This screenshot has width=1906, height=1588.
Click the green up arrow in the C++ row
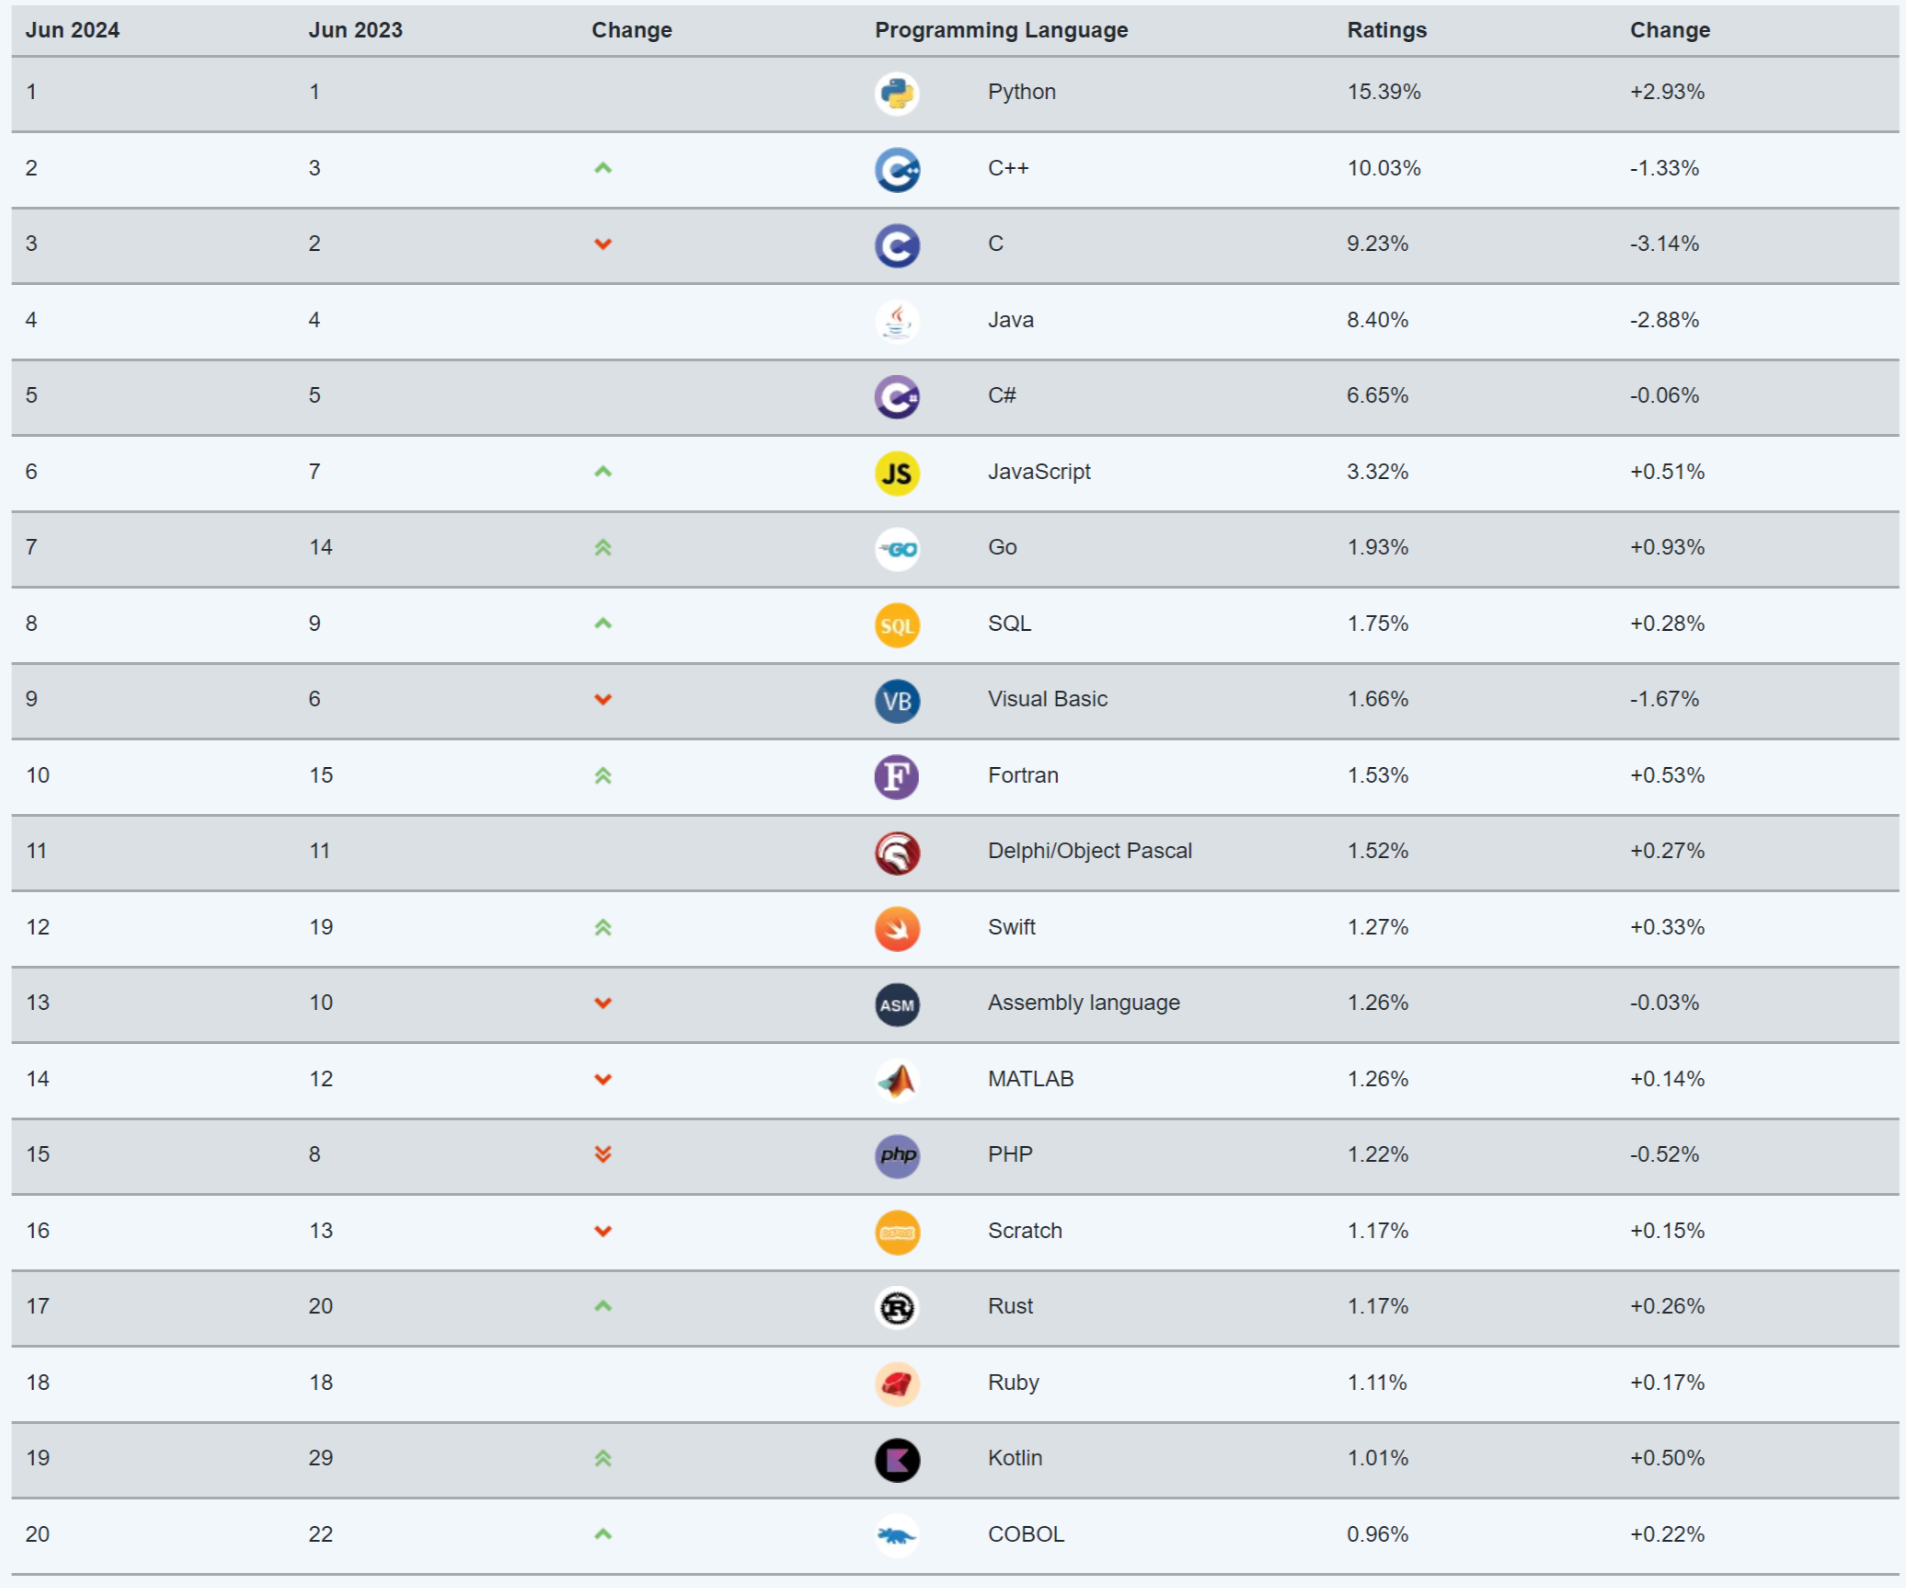click(x=603, y=168)
